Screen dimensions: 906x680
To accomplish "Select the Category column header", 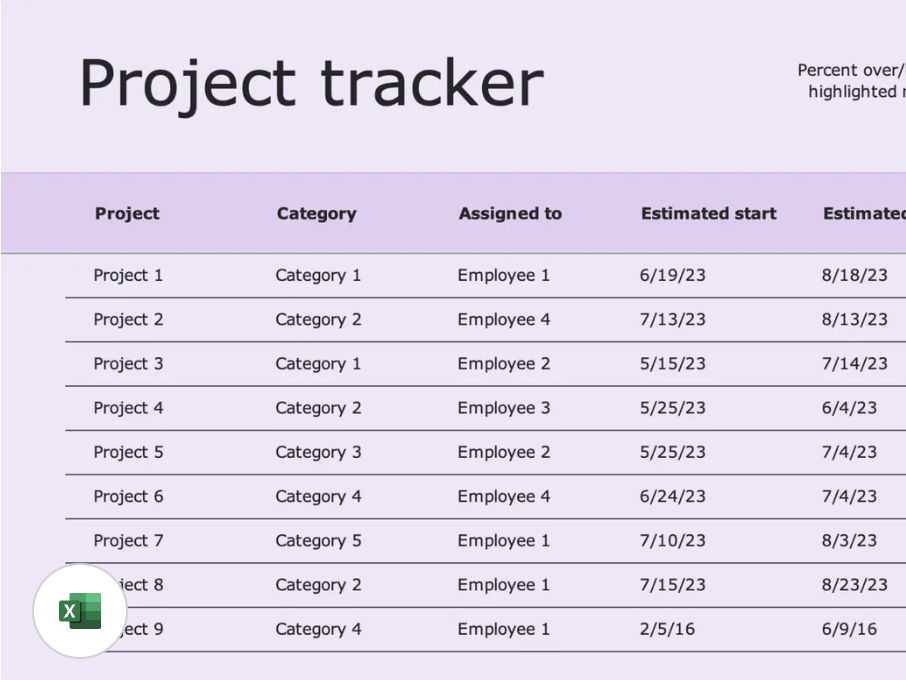I will (316, 213).
